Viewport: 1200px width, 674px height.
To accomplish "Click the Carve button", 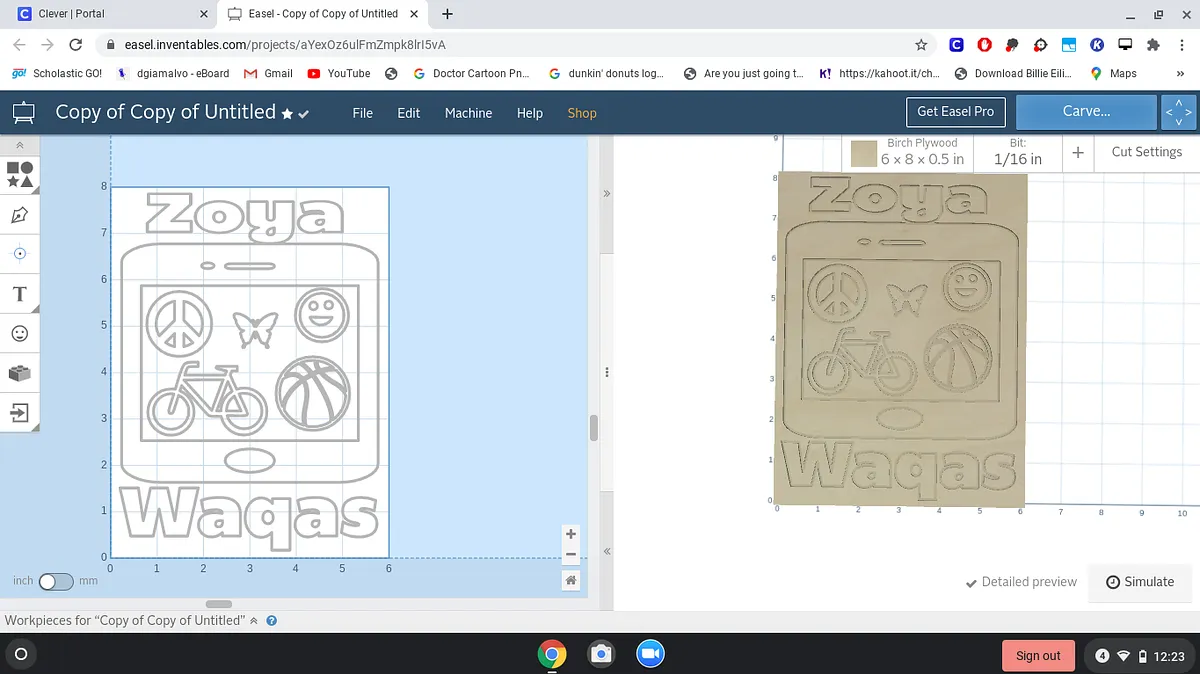I will pyautogui.click(x=1086, y=112).
